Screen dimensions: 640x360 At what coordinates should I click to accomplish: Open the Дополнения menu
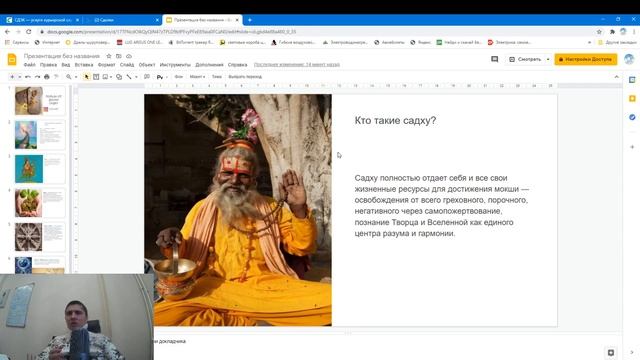coord(209,65)
